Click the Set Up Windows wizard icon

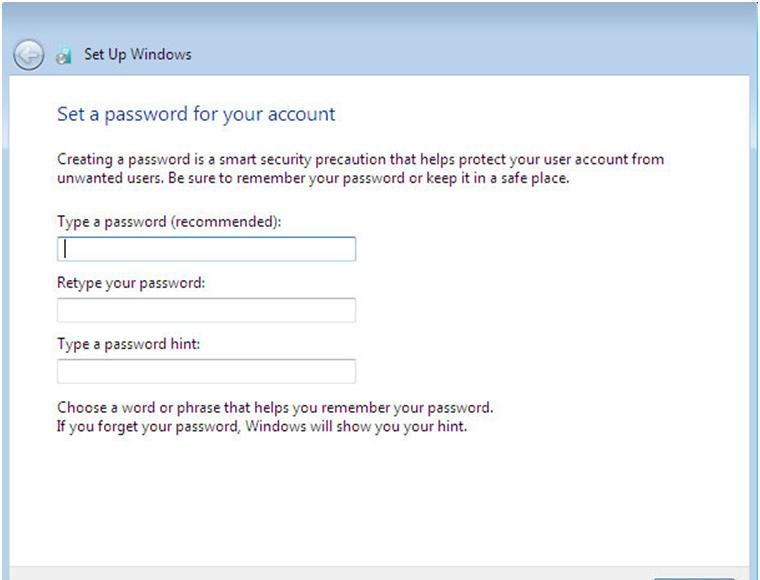pyautogui.click(x=63, y=56)
